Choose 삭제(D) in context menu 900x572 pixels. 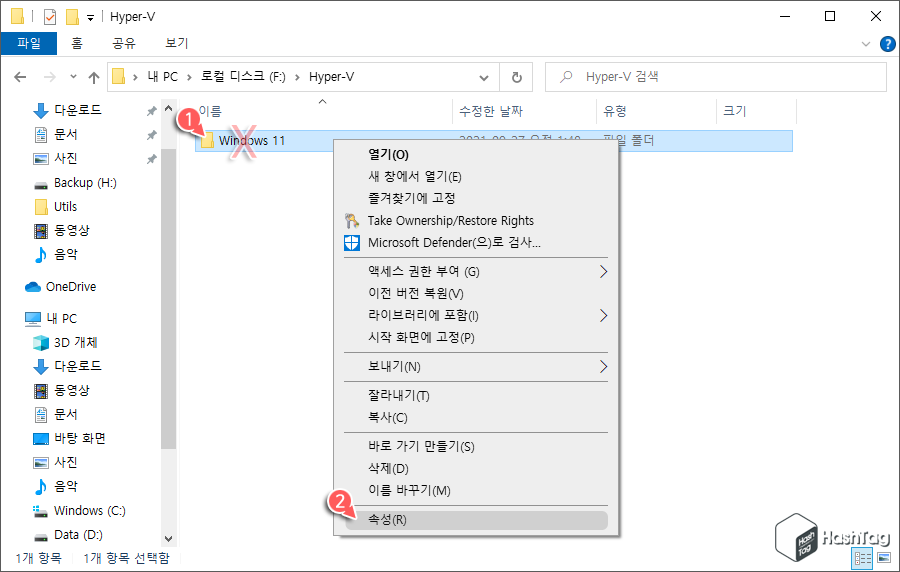pos(388,468)
